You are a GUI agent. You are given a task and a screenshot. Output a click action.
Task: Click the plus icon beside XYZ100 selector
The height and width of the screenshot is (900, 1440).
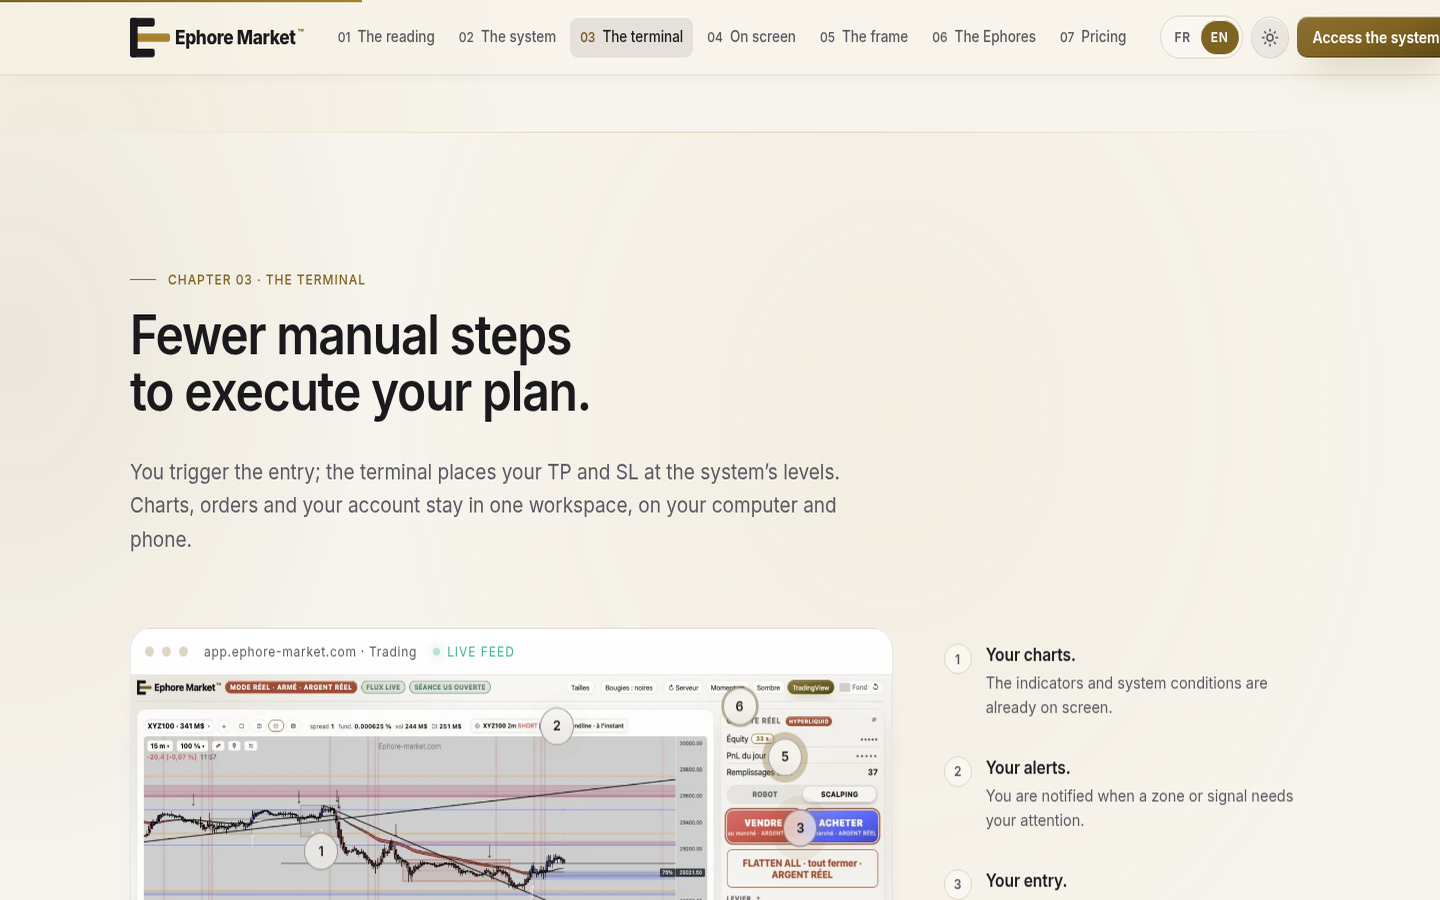coord(224,726)
